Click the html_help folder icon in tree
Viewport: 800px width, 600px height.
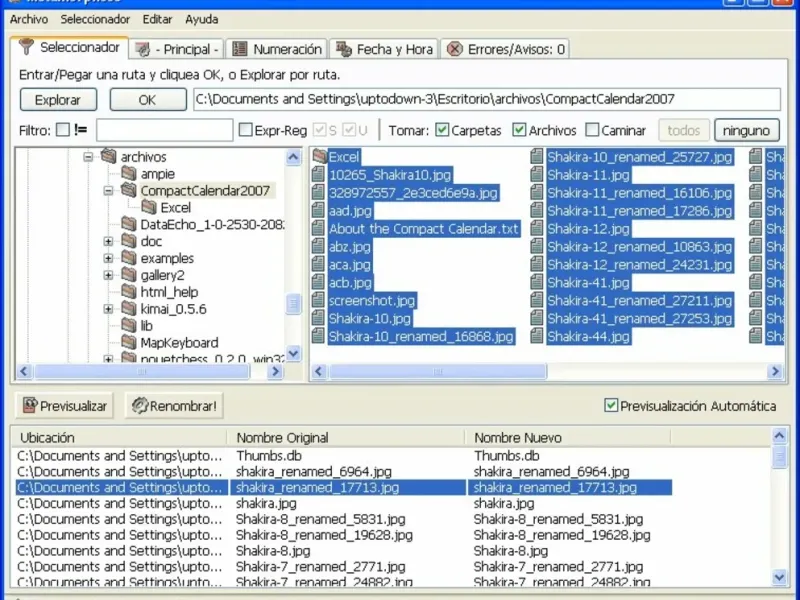(x=129, y=291)
